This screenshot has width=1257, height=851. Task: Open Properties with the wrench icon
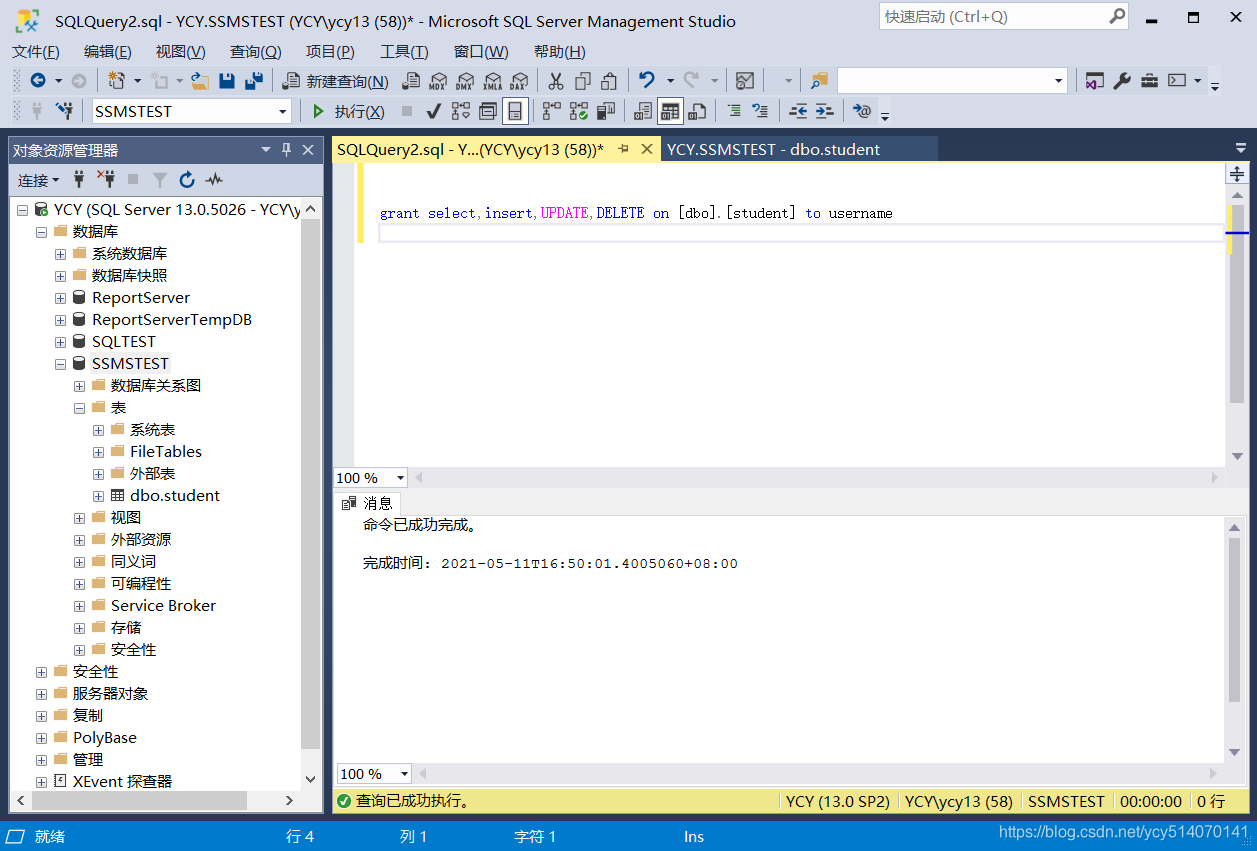pyautogui.click(x=1122, y=81)
